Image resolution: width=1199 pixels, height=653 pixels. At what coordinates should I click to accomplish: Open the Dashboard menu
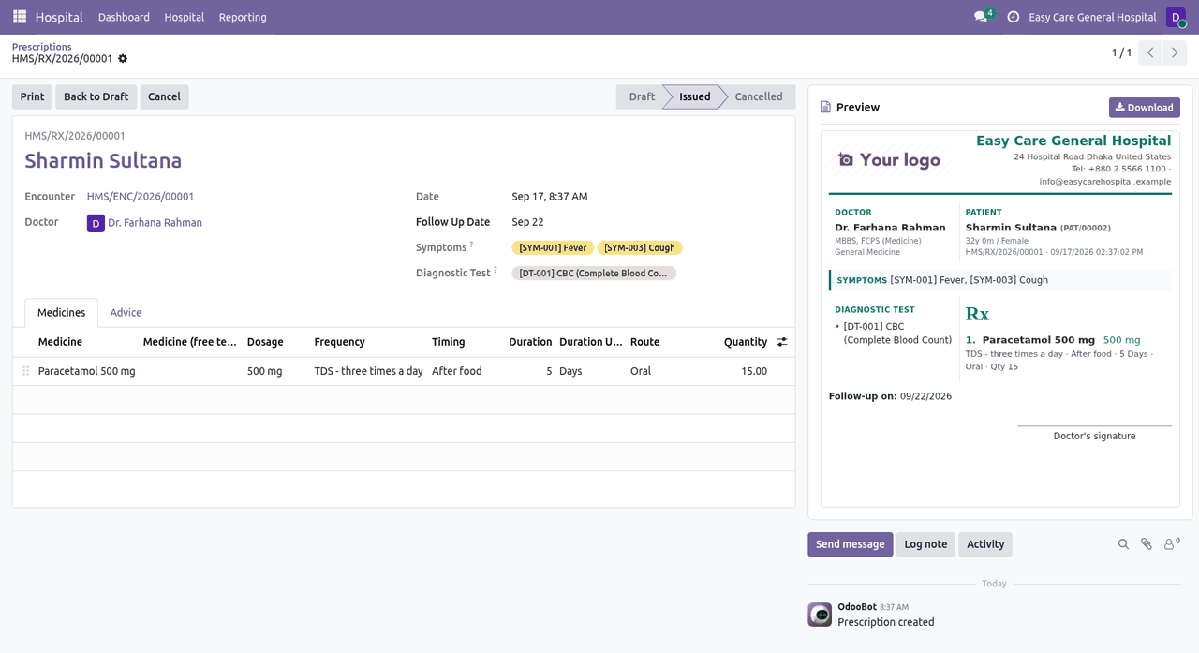(x=124, y=17)
